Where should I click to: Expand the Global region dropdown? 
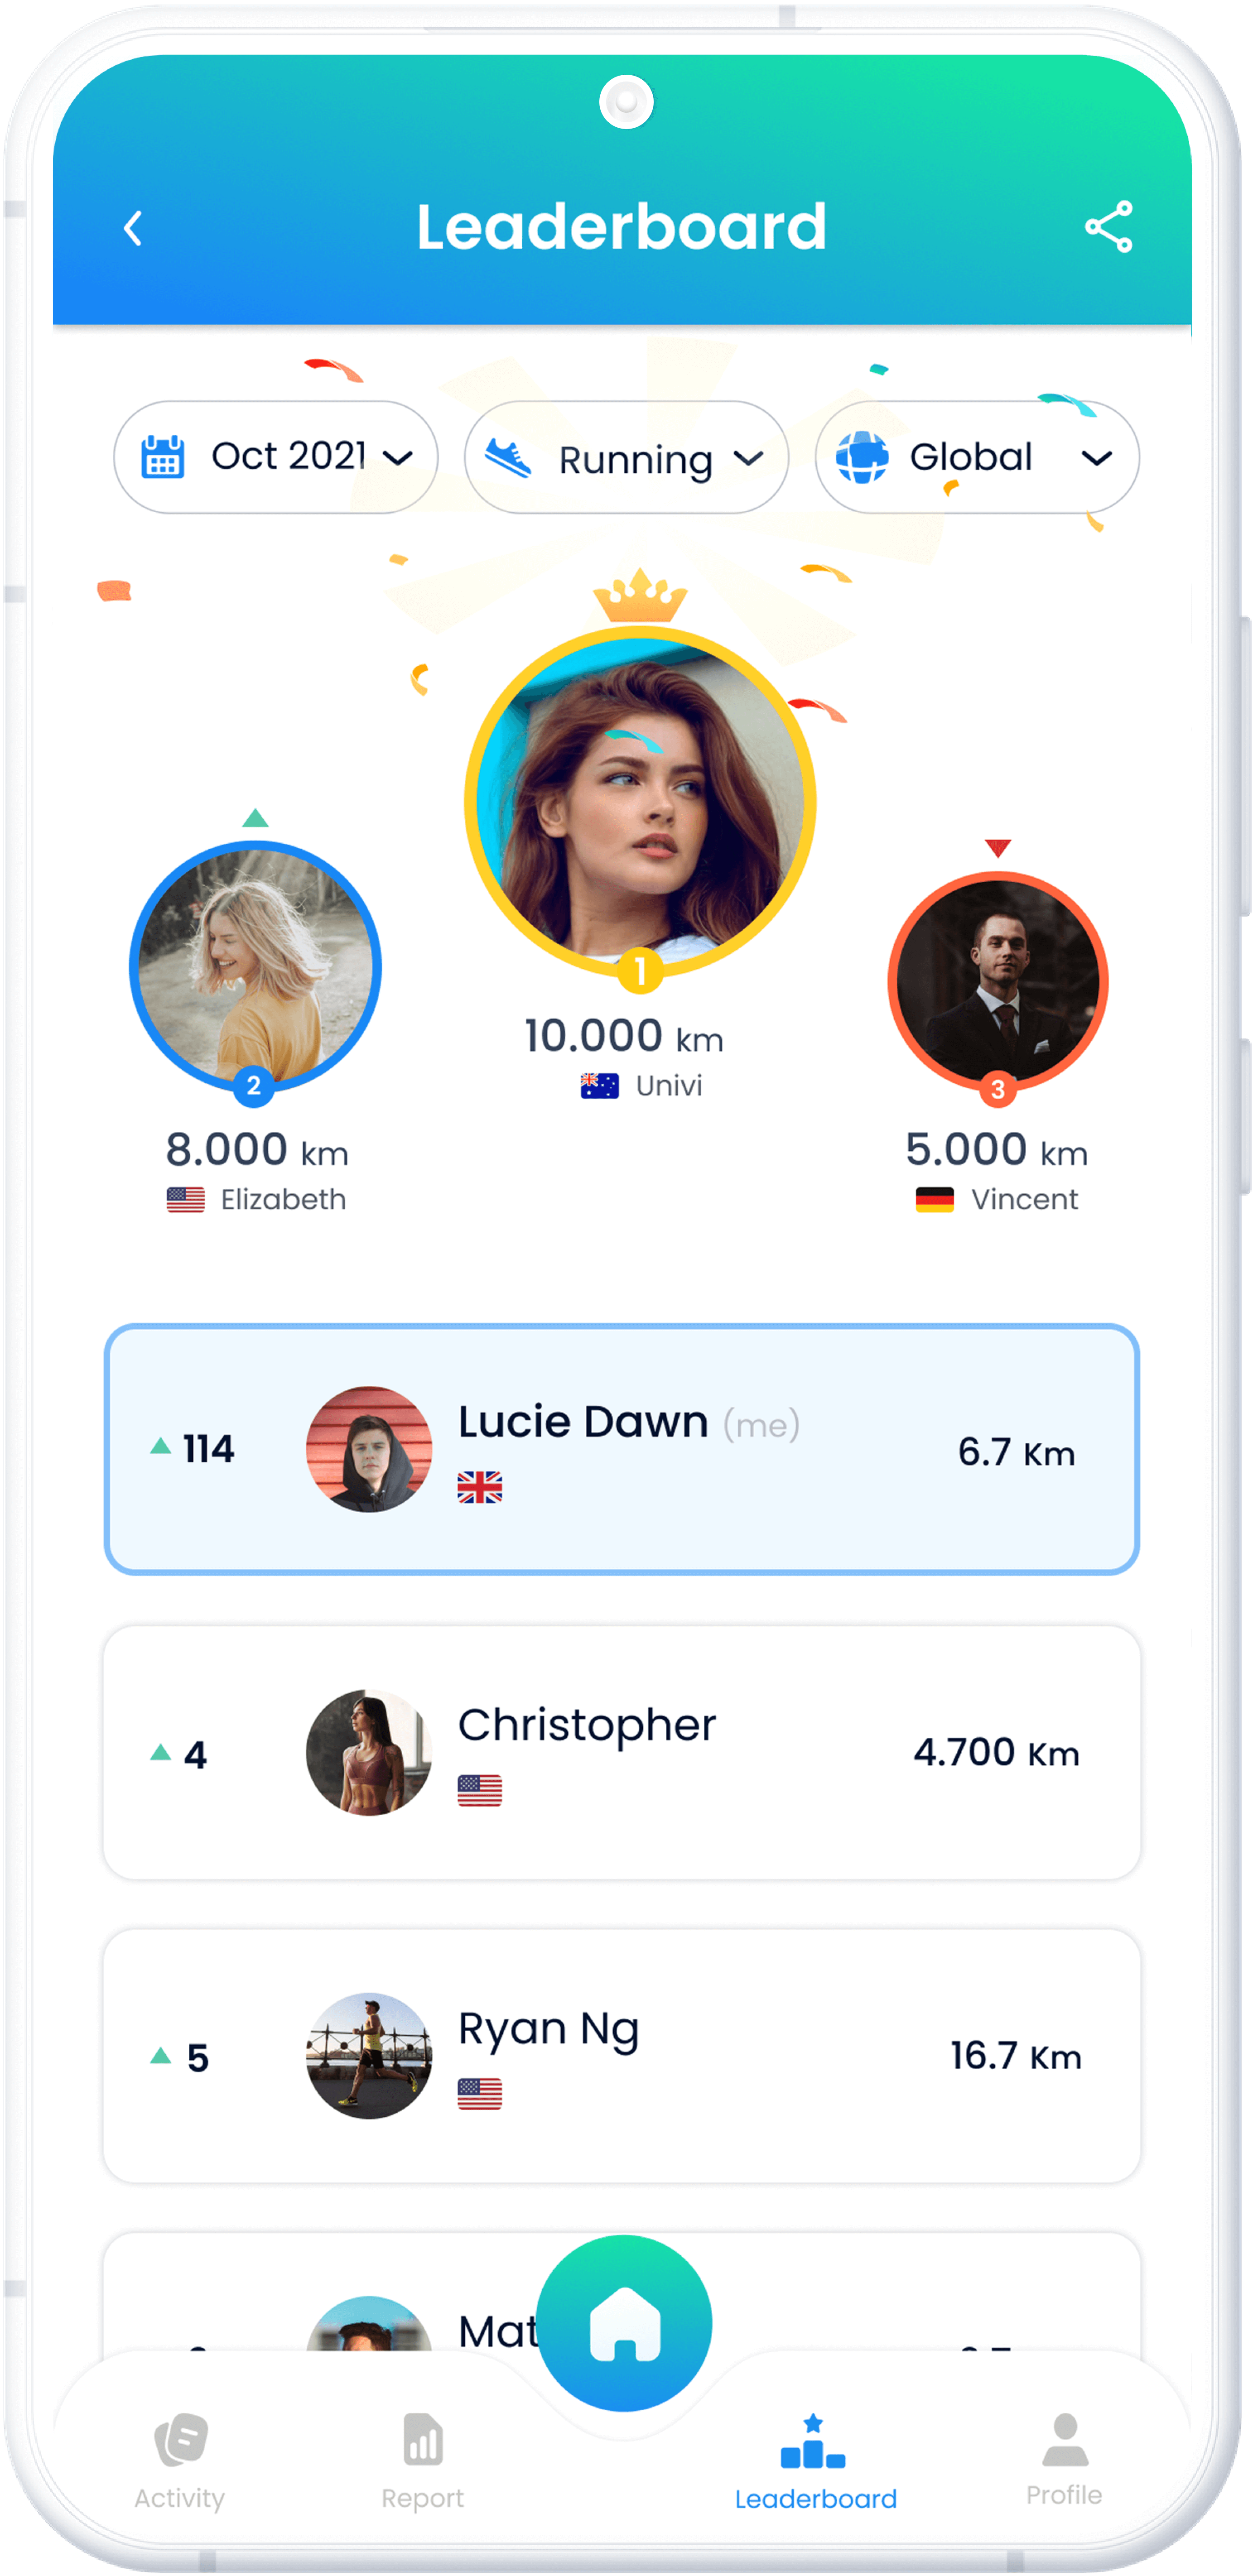(x=977, y=457)
